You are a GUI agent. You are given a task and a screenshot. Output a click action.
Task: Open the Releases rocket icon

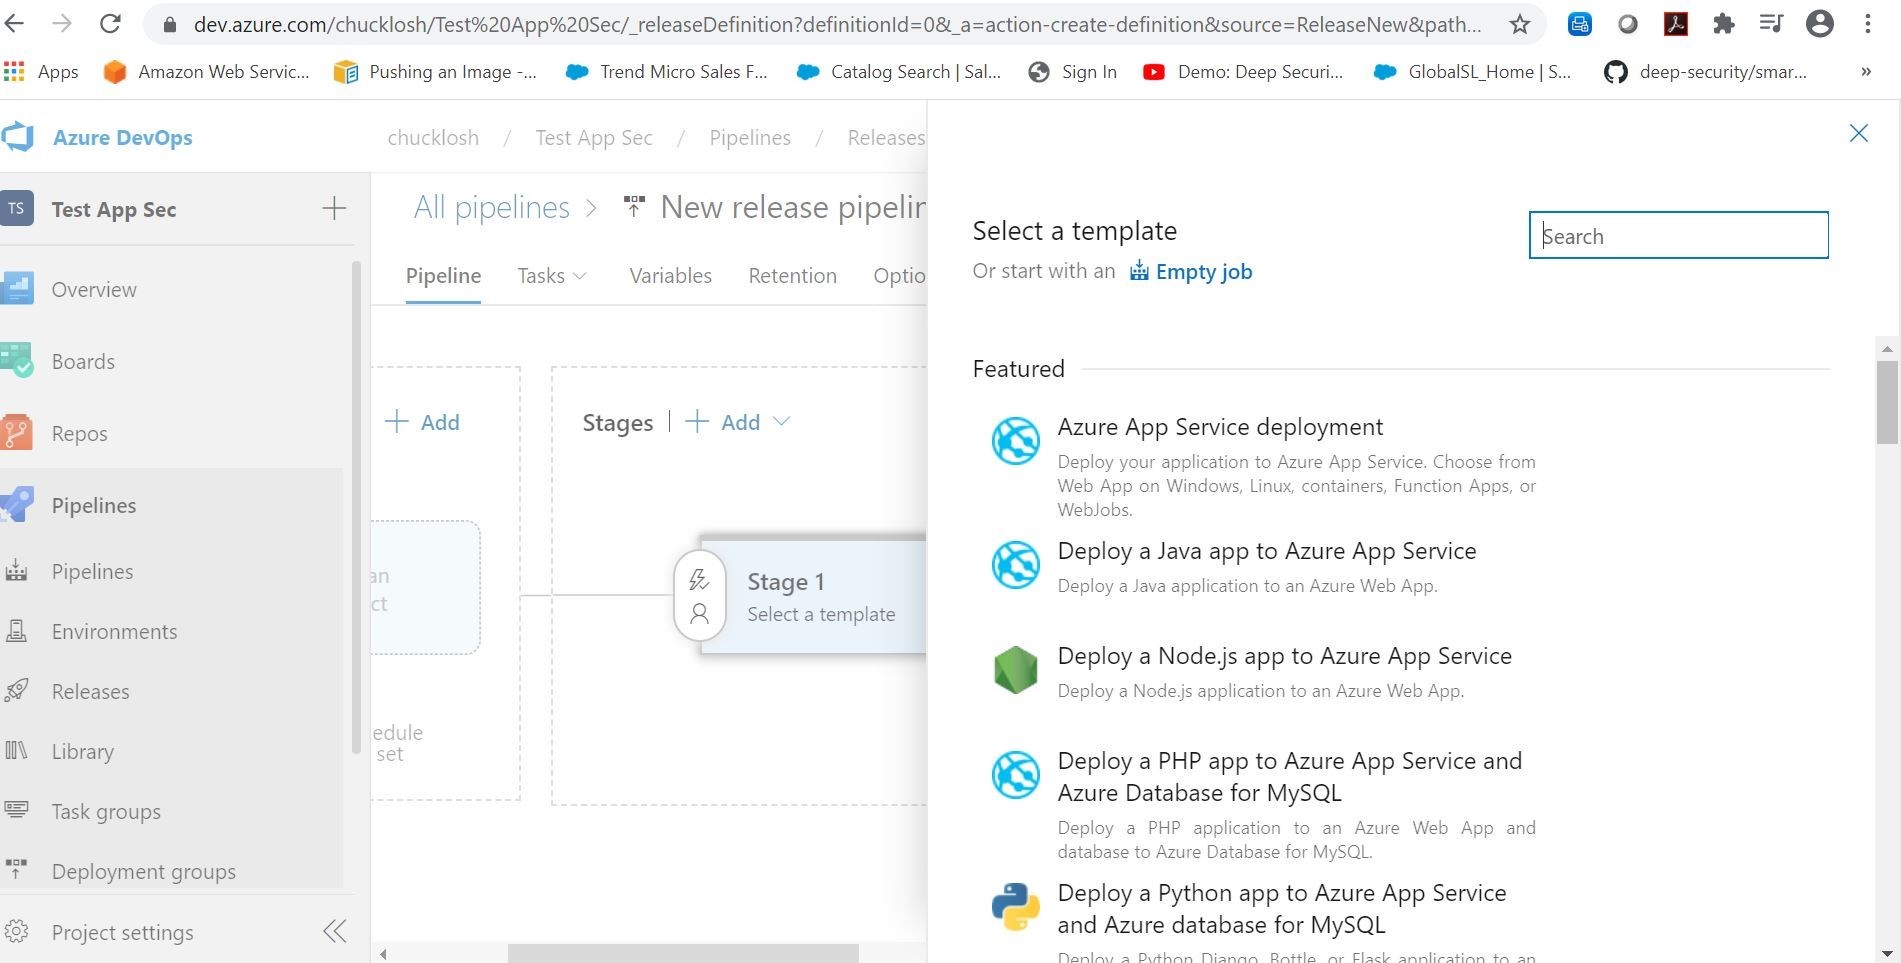click(16, 691)
